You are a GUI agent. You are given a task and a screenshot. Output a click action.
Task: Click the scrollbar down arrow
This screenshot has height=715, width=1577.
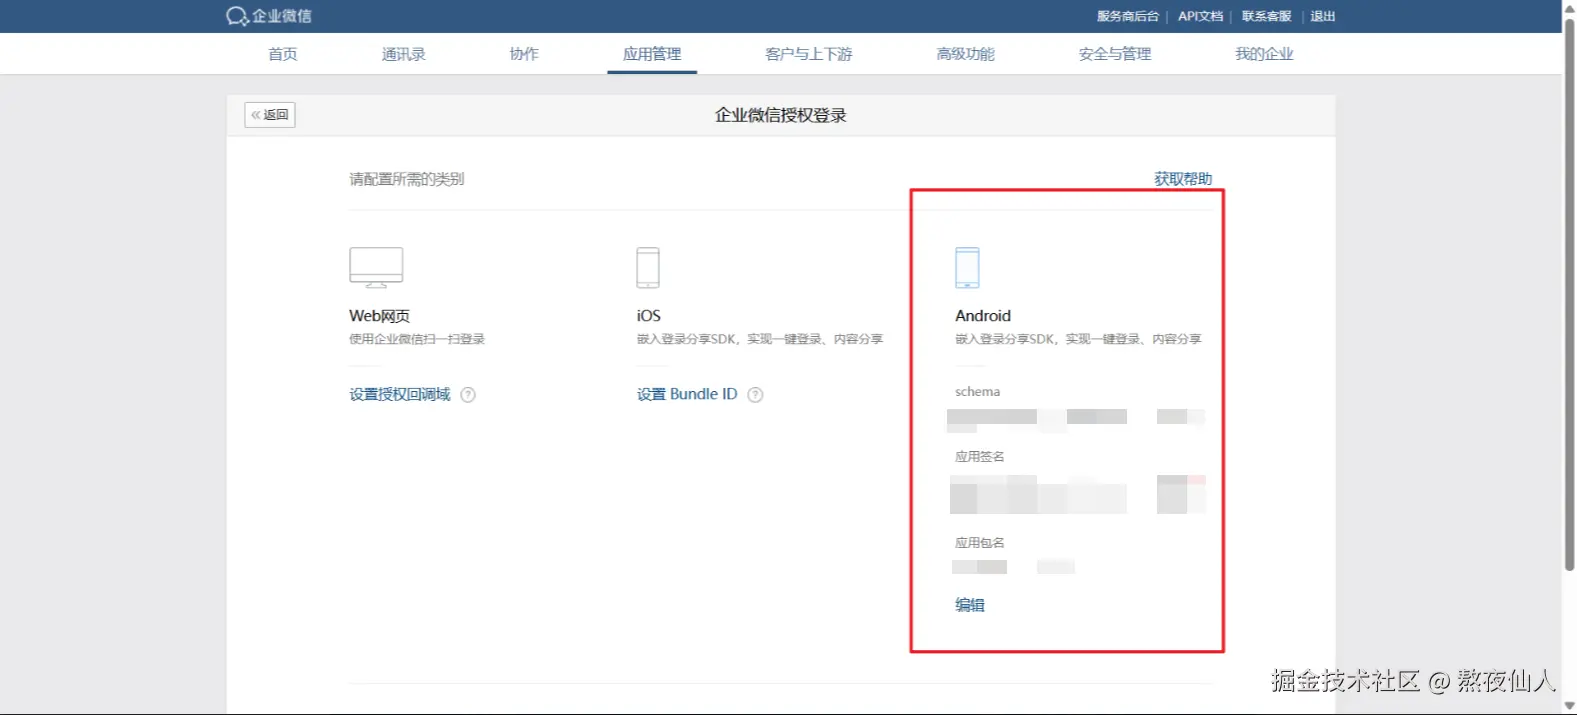pos(1569,706)
